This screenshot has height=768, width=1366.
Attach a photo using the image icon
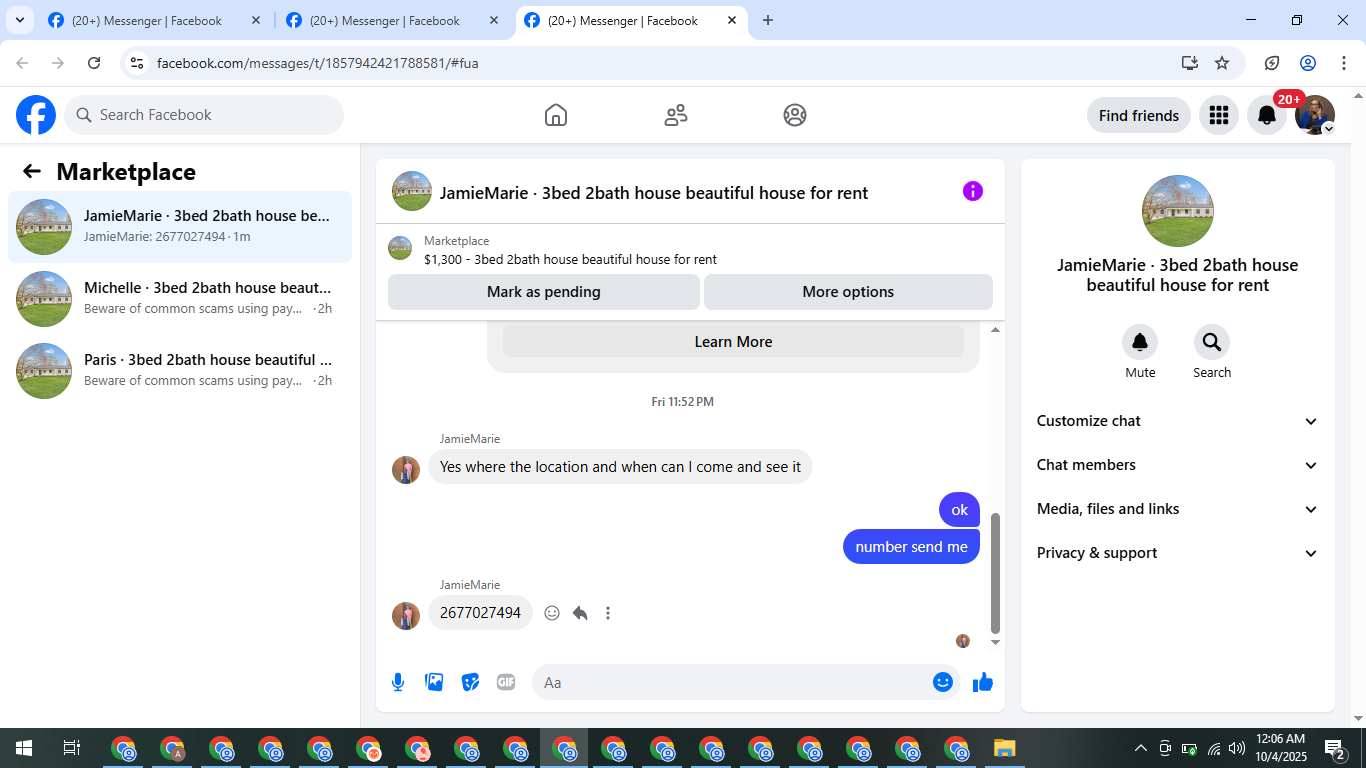(434, 682)
